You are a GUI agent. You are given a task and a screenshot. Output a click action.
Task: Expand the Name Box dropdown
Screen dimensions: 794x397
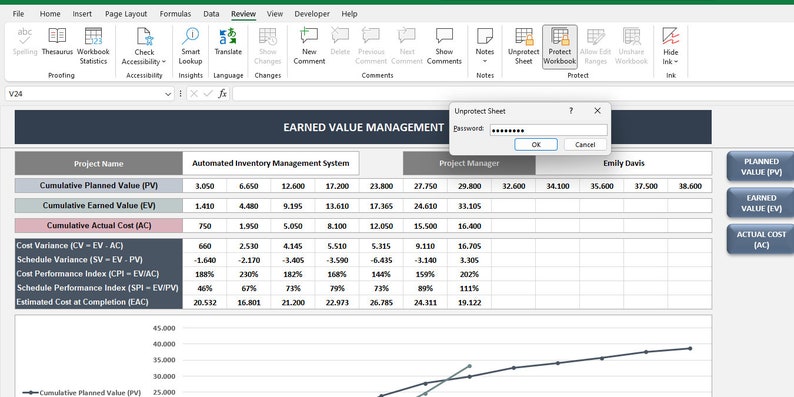(x=168, y=94)
